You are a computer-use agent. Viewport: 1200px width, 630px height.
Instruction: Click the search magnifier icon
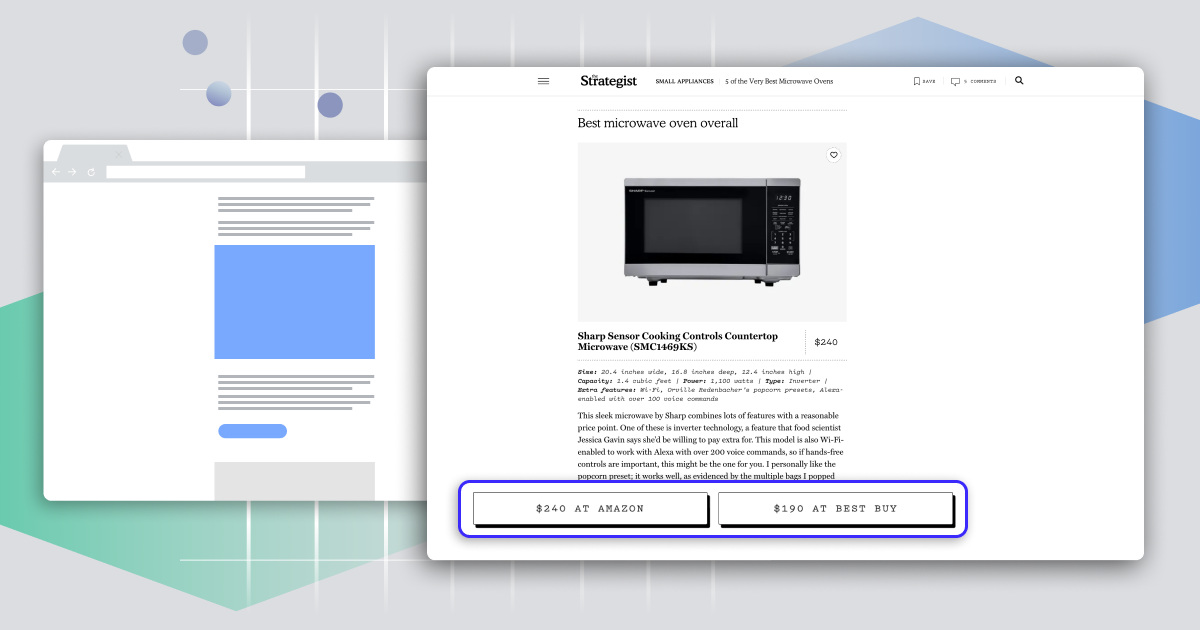[x=1019, y=81]
